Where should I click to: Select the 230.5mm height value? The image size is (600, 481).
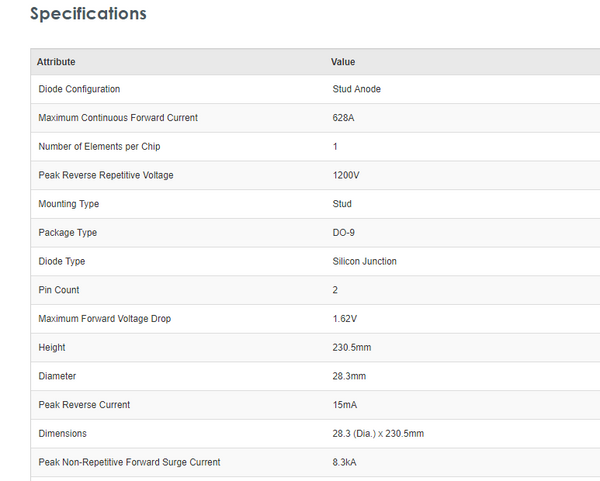pyautogui.click(x=351, y=348)
